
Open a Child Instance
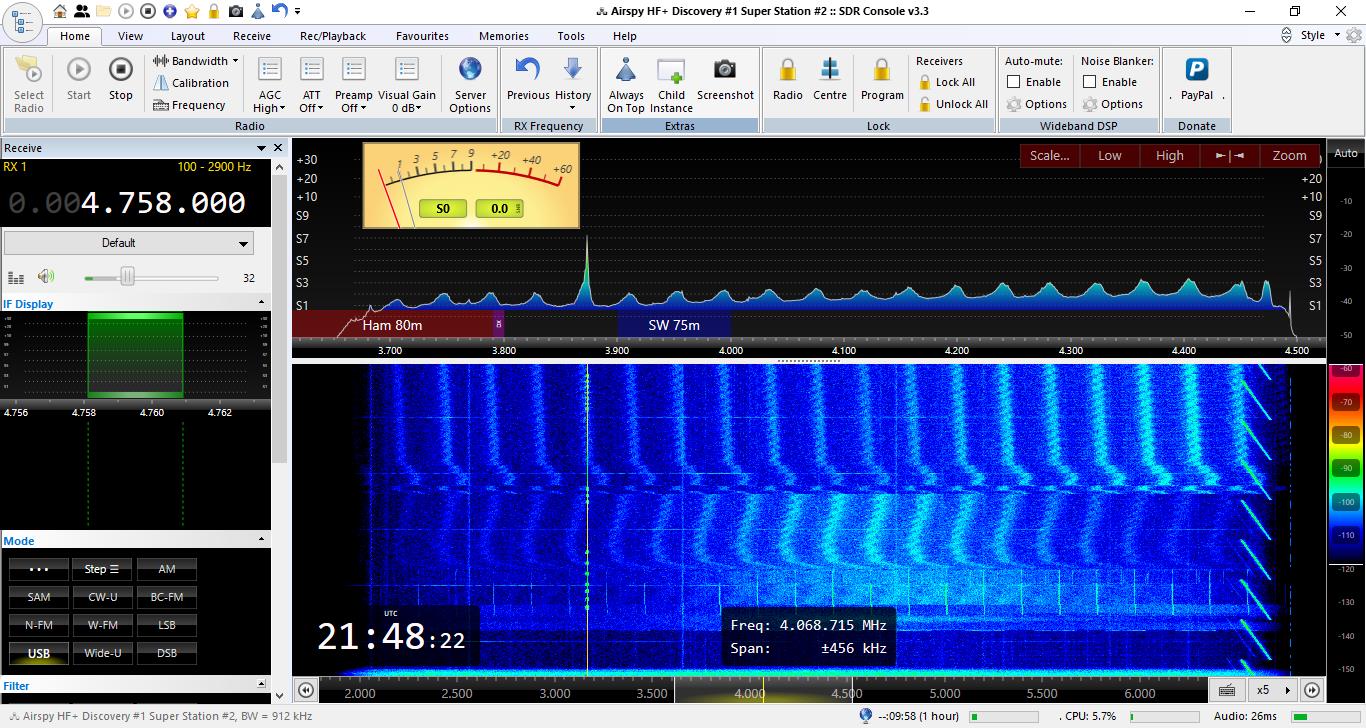[x=671, y=71]
